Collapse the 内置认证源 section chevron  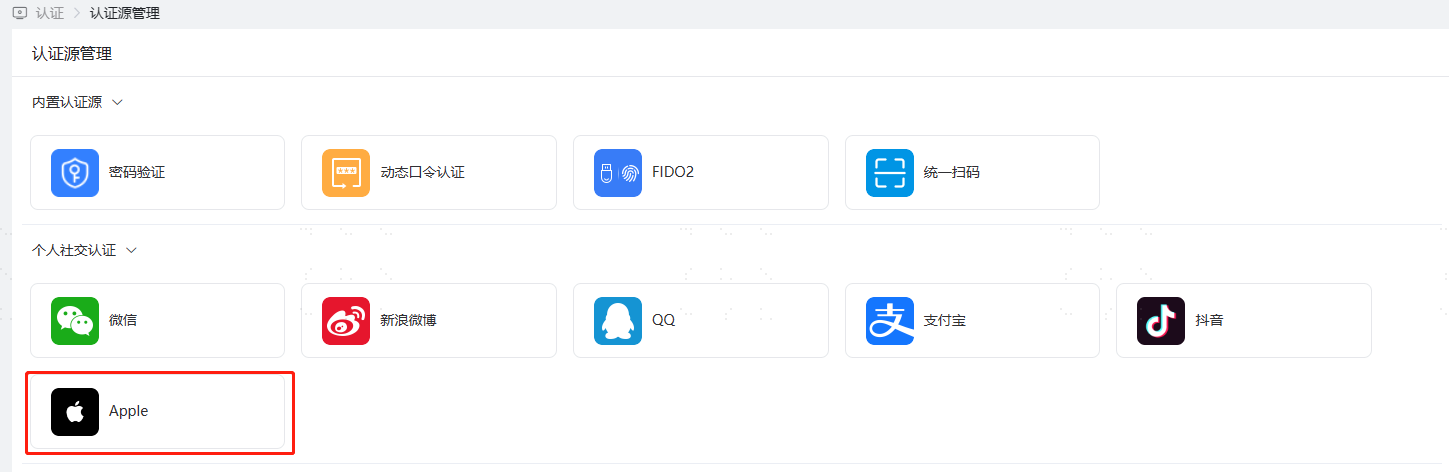[x=117, y=102]
